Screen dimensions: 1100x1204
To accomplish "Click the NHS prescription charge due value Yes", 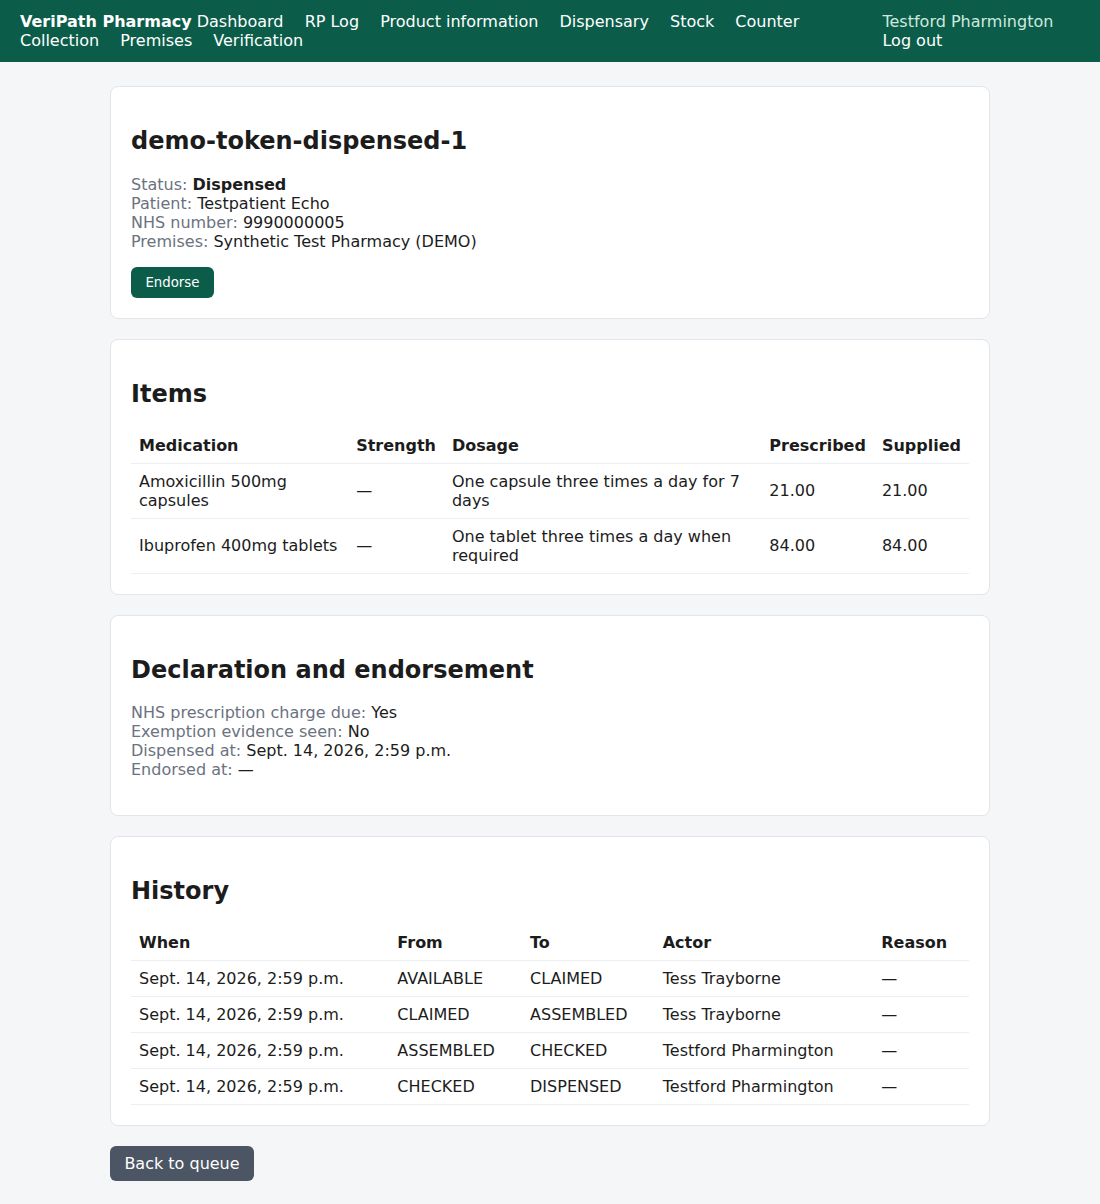I will (384, 712).
